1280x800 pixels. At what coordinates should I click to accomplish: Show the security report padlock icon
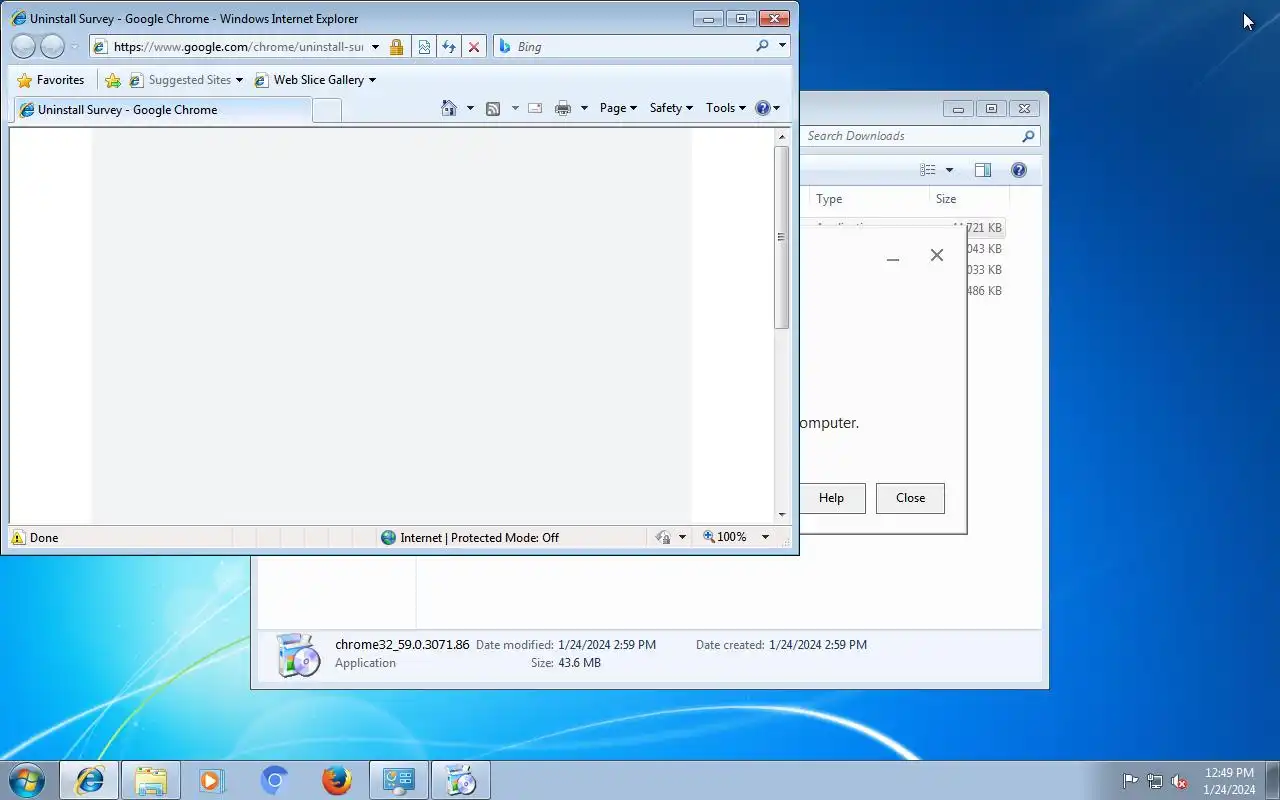coord(397,47)
